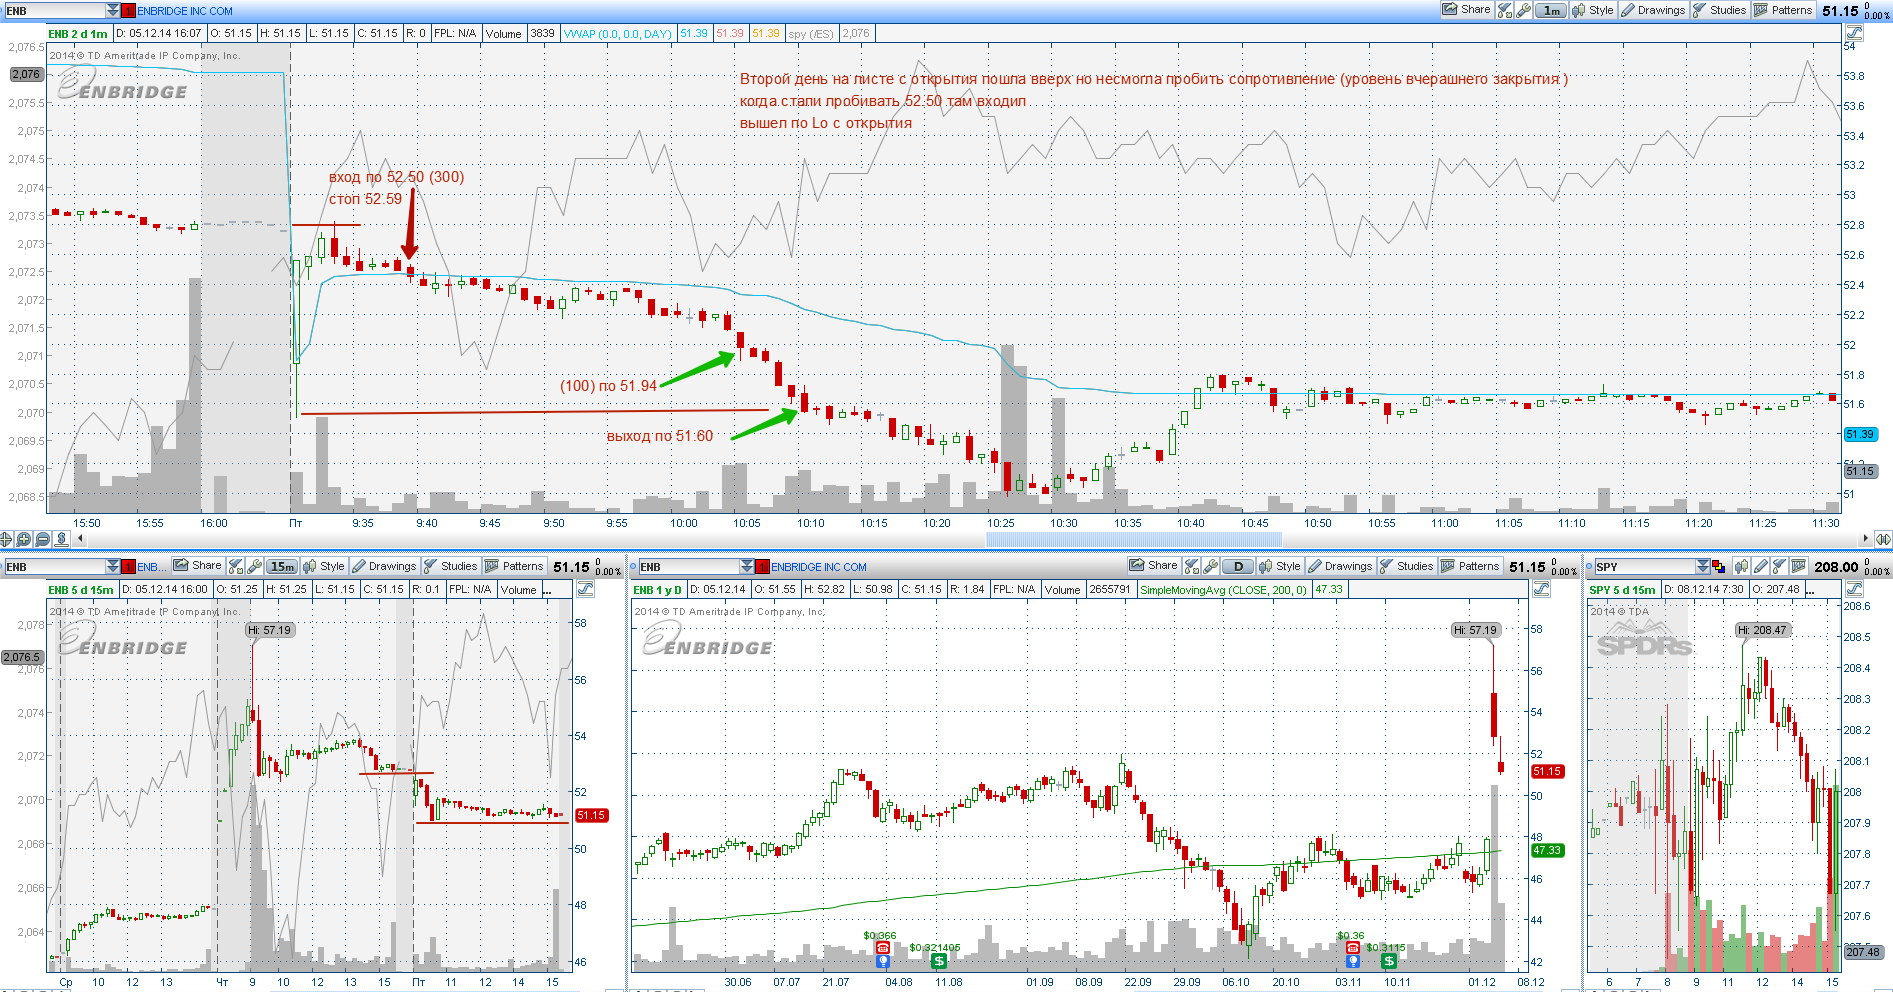The image size is (1893, 992).
Task: Click ENB symbol input in bottom-left chart
Action: tap(54, 567)
